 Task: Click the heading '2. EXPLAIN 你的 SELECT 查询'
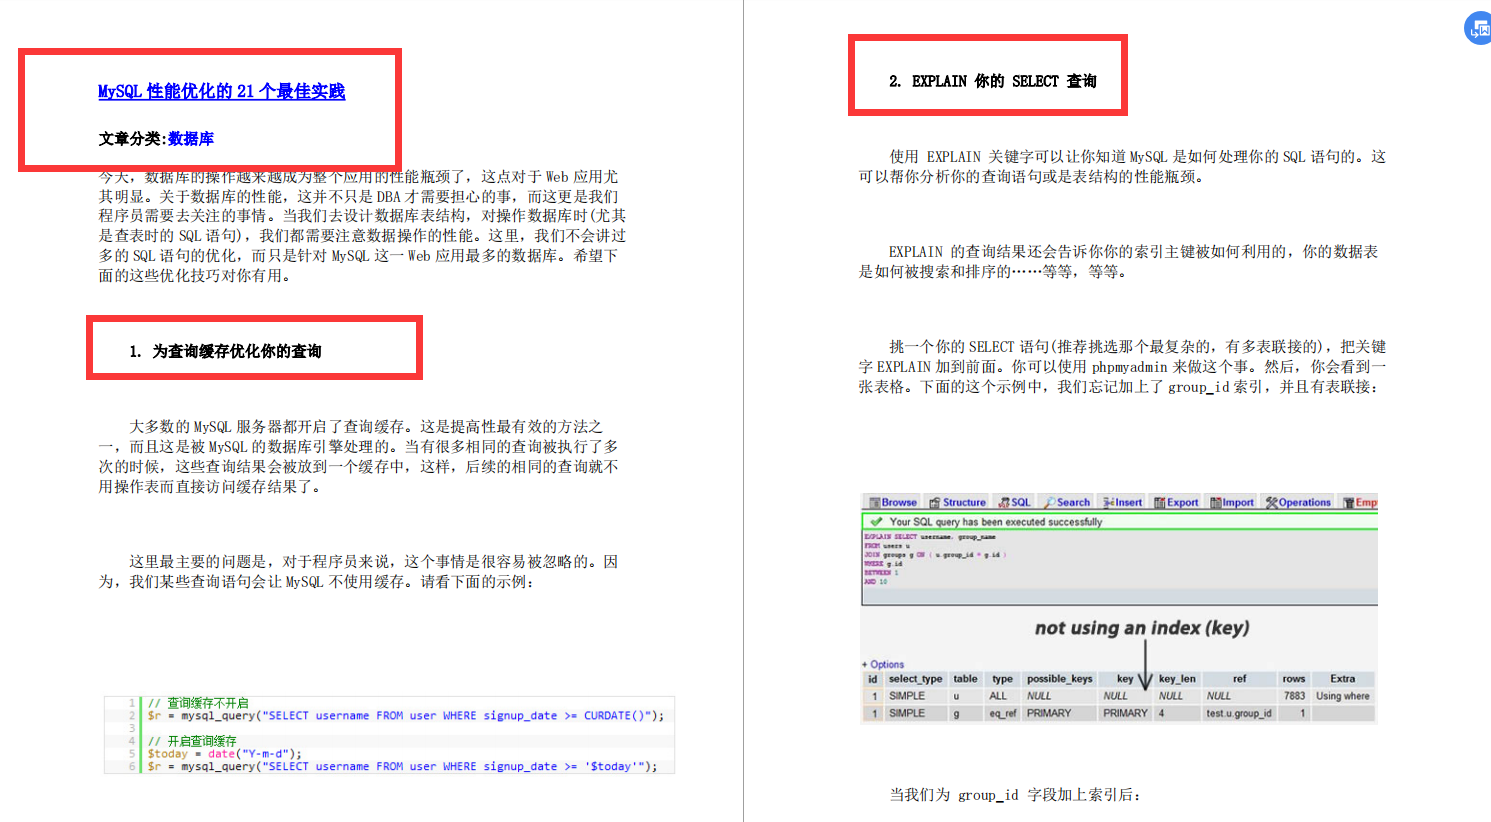coord(992,81)
